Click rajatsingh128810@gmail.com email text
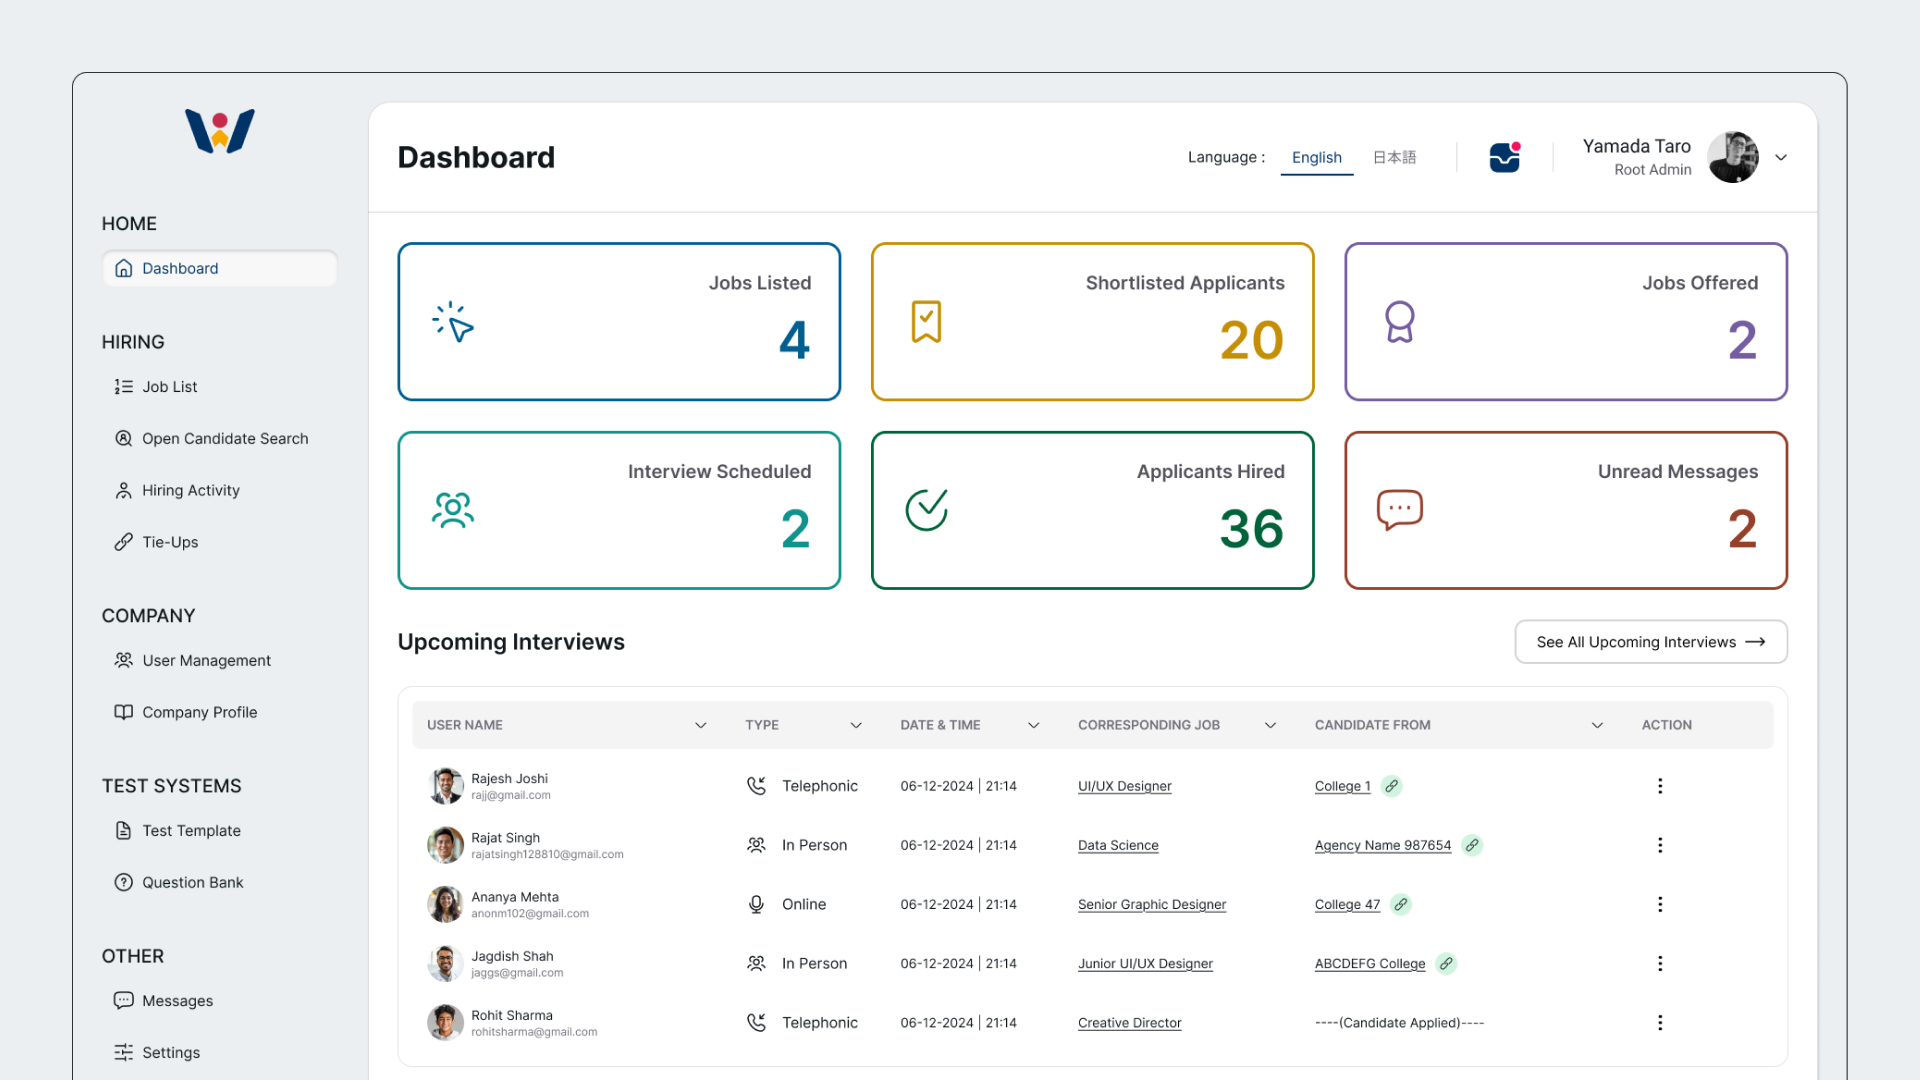The height and width of the screenshot is (1080, 1920). [x=547, y=855]
